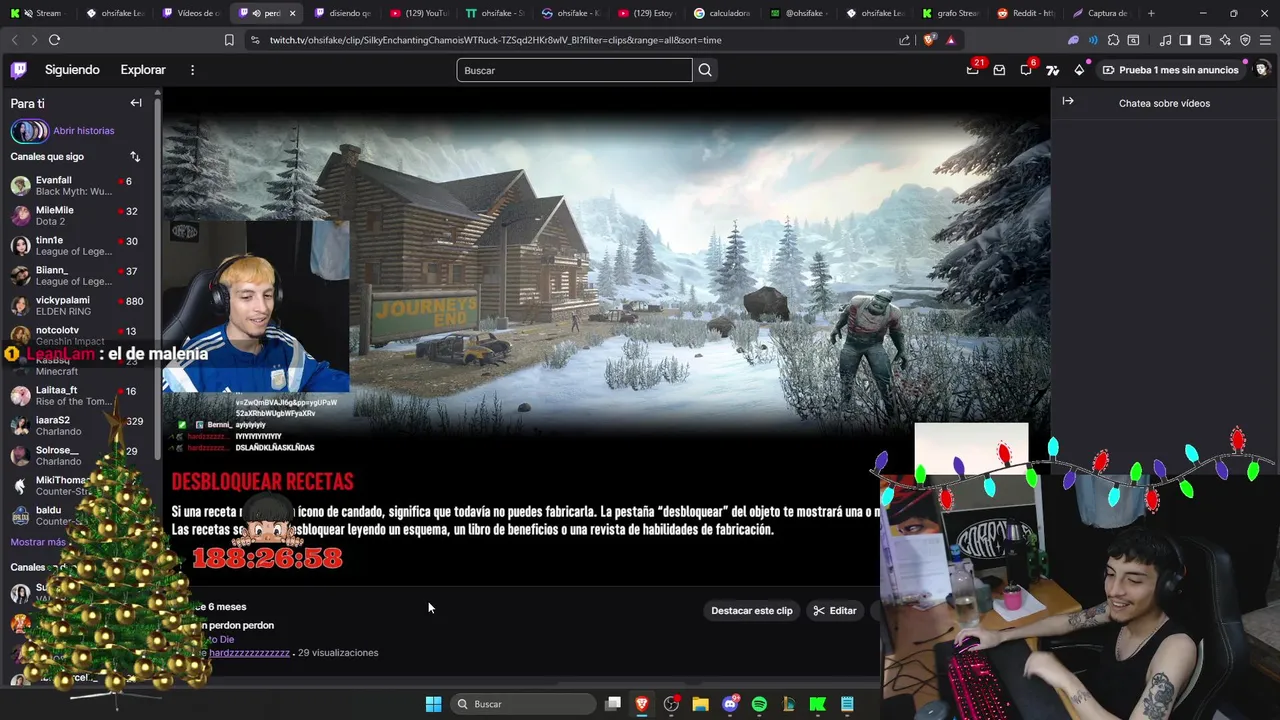Open OBS Studio from the taskbar
This screenshot has width=1280, height=720.
pos(671,704)
